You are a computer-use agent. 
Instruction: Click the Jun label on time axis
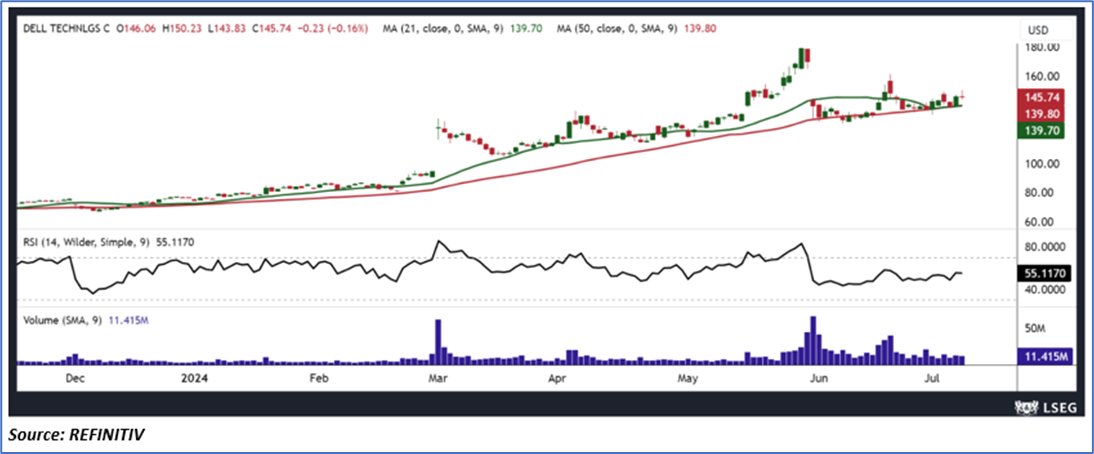tap(819, 379)
